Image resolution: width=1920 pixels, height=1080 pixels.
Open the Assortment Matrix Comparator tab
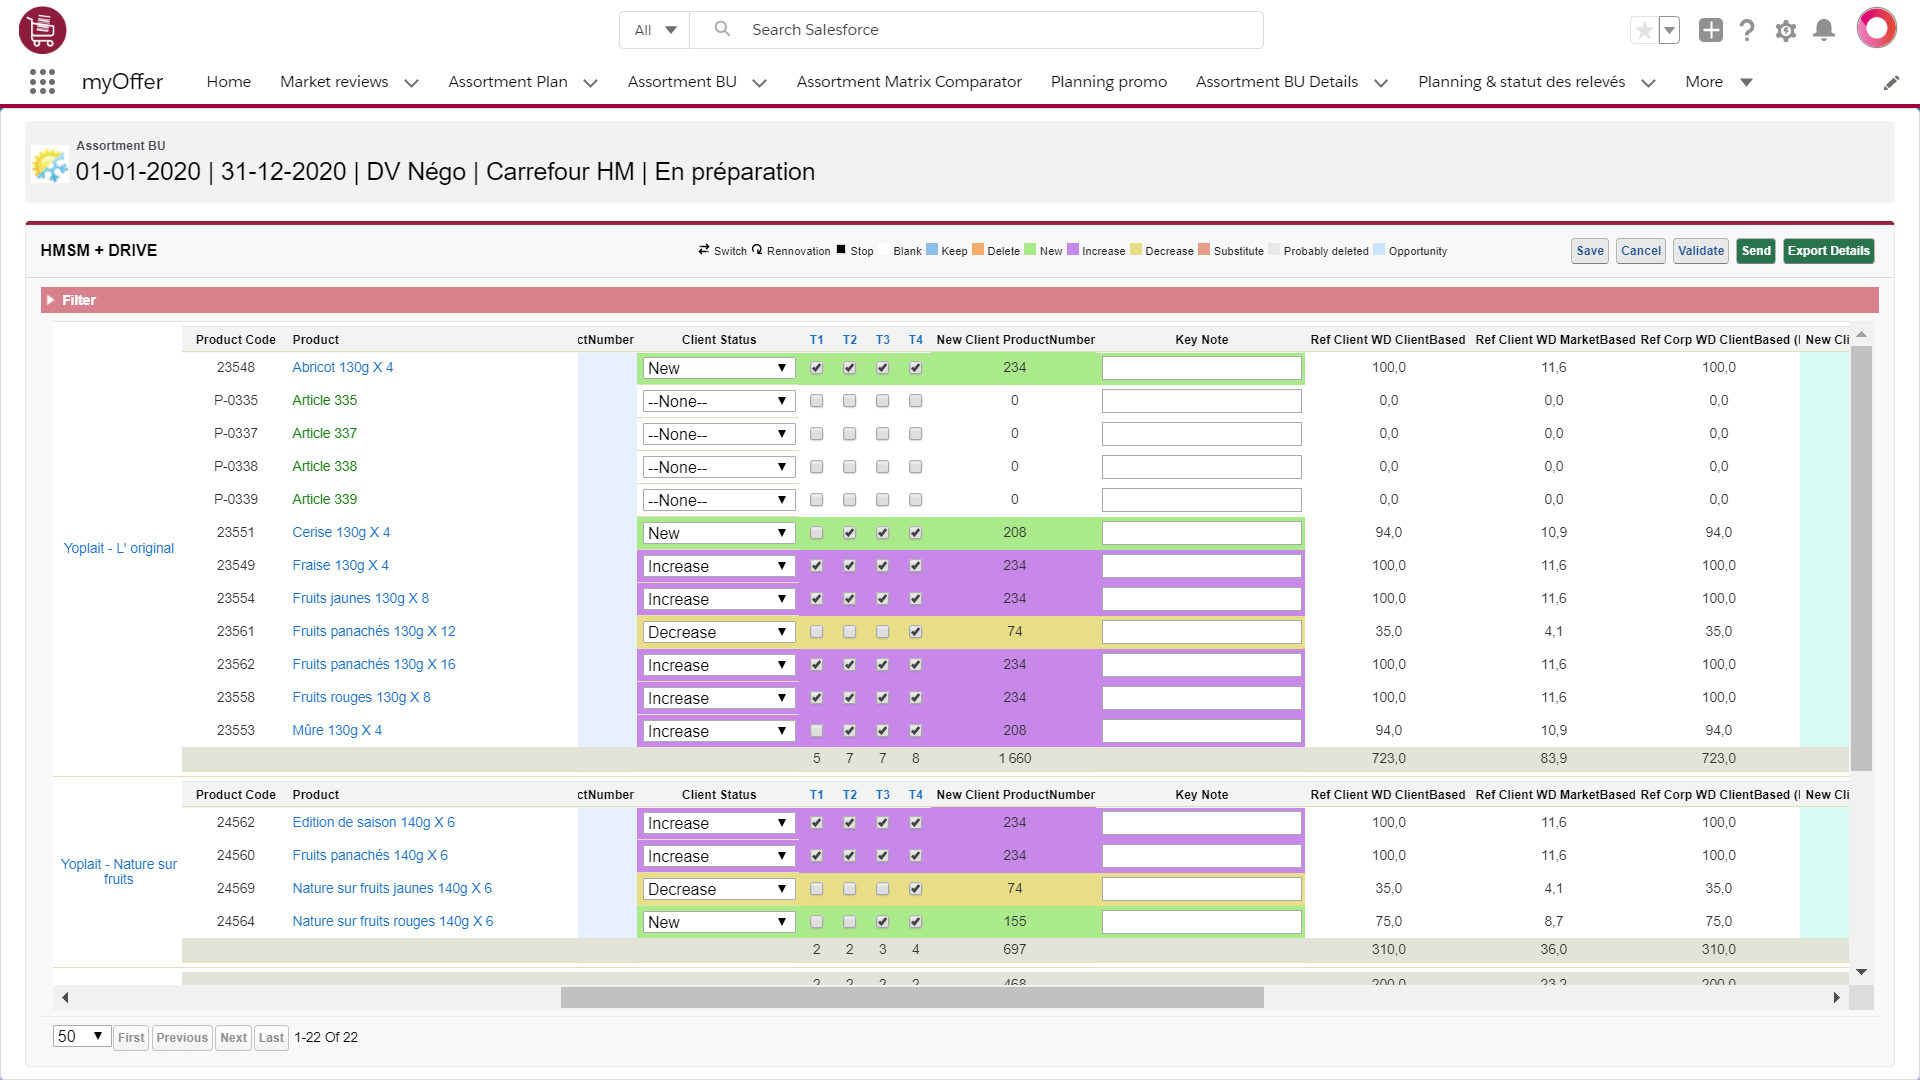[908, 82]
